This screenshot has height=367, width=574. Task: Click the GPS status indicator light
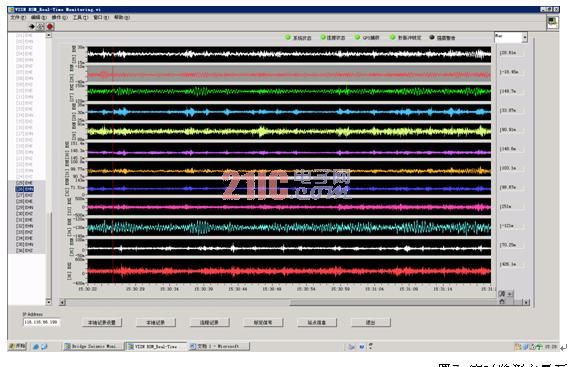pyautogui.click(x=357, y=37)
